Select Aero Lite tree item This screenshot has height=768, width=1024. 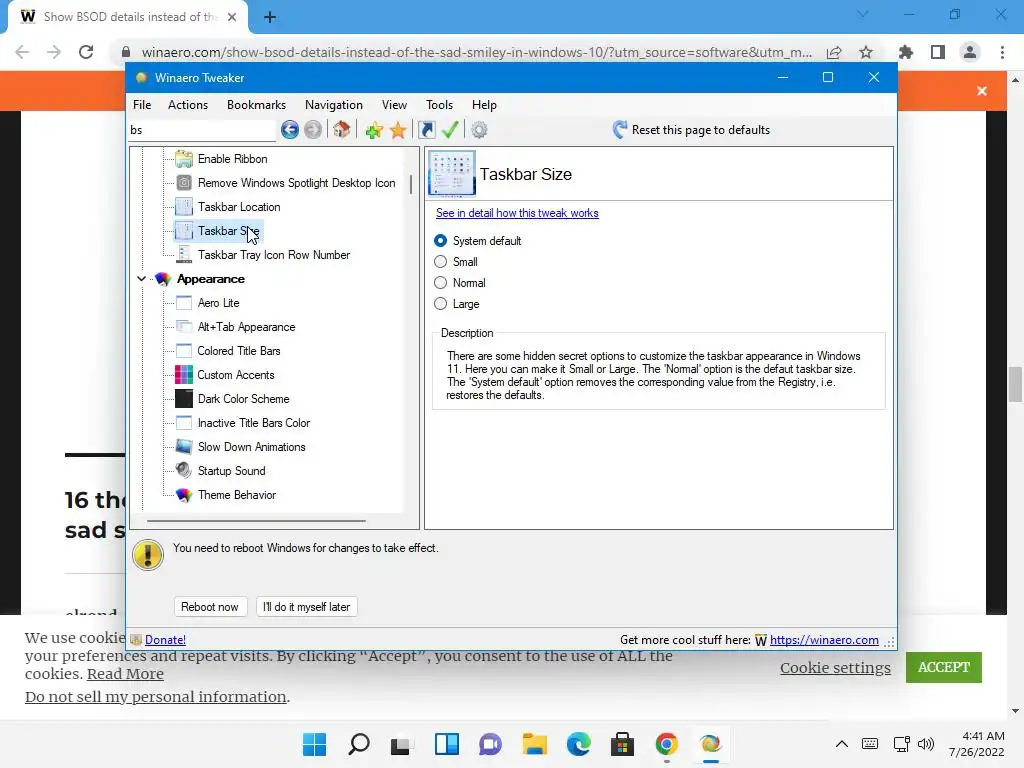click(219, 303)
